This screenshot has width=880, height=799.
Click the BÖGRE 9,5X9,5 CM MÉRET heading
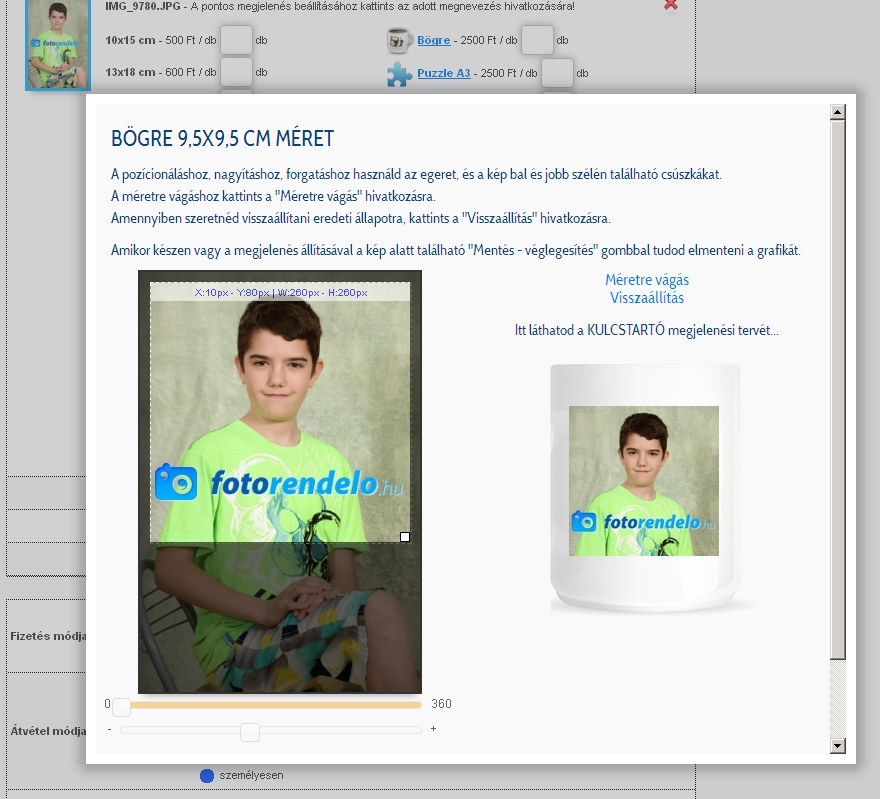click(222, 138)
